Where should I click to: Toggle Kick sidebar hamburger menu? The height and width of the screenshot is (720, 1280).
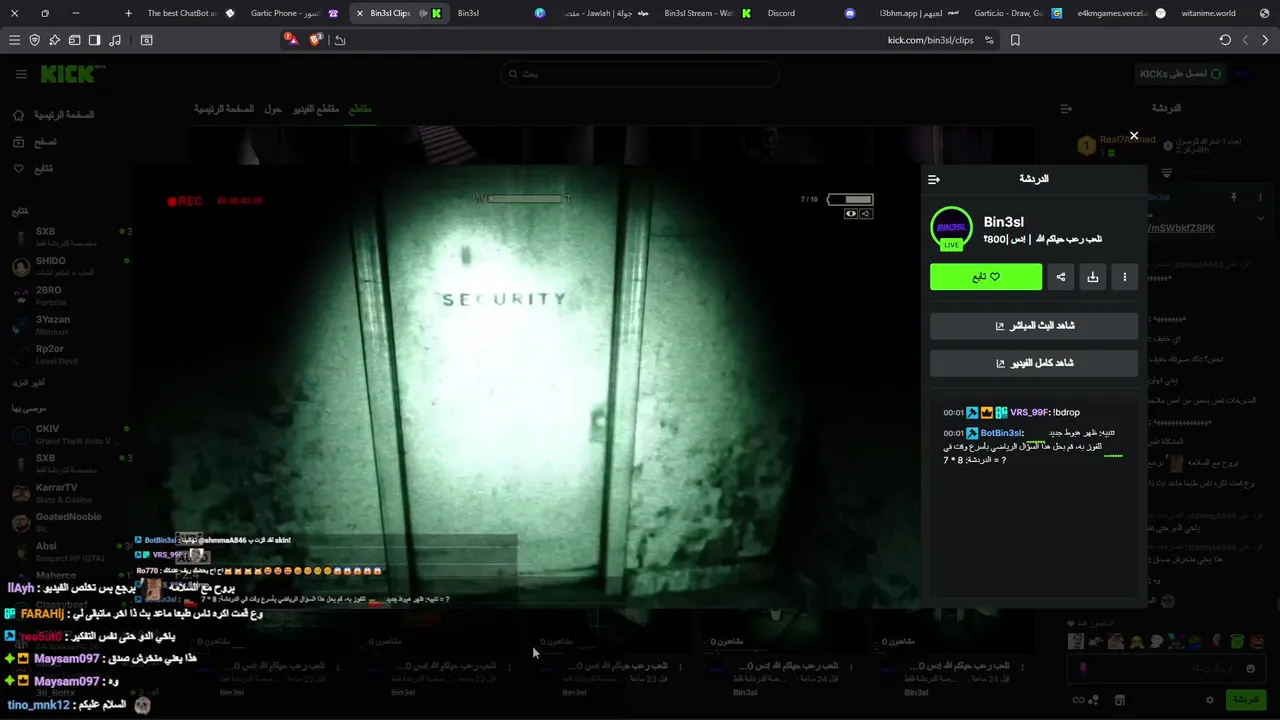[21, 74]
